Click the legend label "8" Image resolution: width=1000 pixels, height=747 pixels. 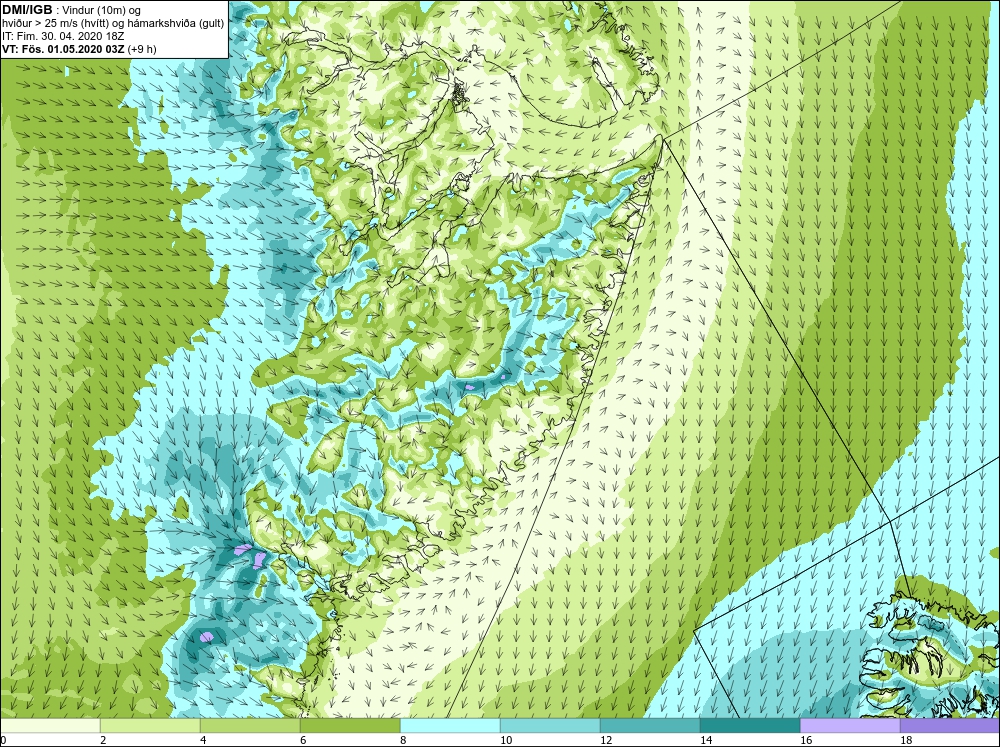click(x=403, y=740)
